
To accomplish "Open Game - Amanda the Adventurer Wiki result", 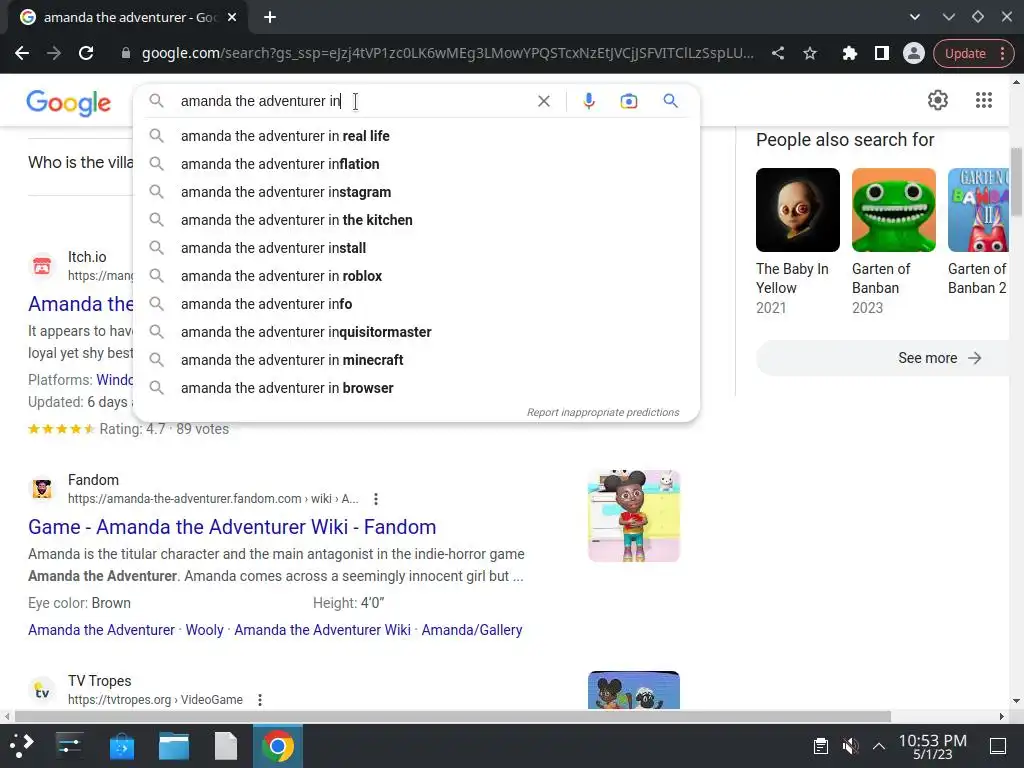I will (232, 527).
